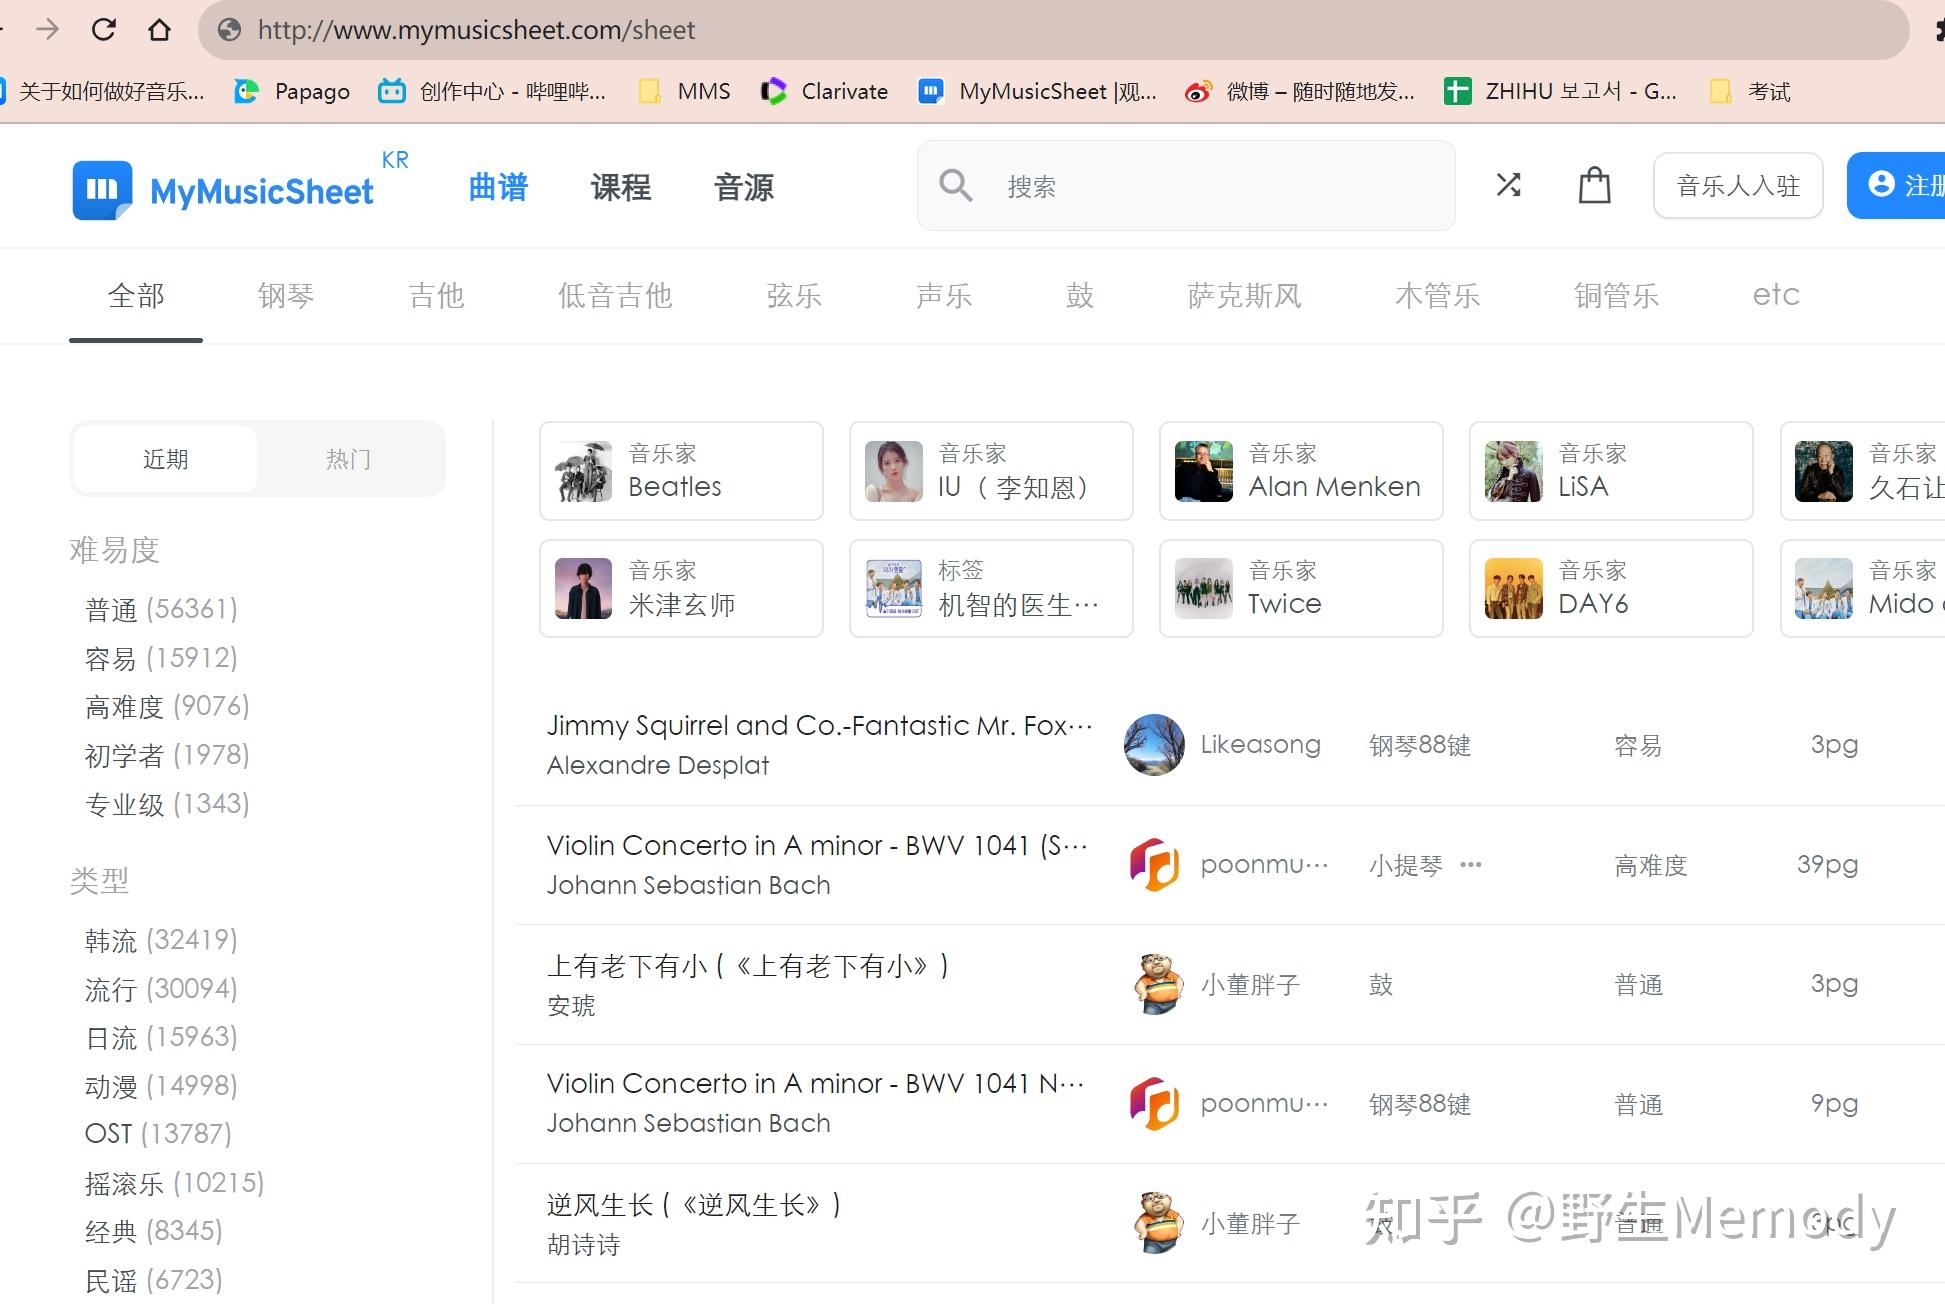Image resolution: width=1945 pixels, height=1304 pixels.
Task: Open the OST genre filter
Action: (157, 1133)
